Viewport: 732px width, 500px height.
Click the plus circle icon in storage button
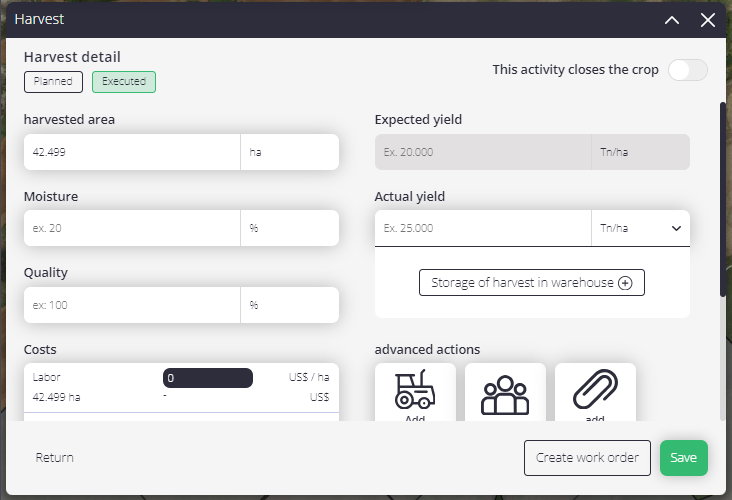pyautogui.click(x=625, y=283)
